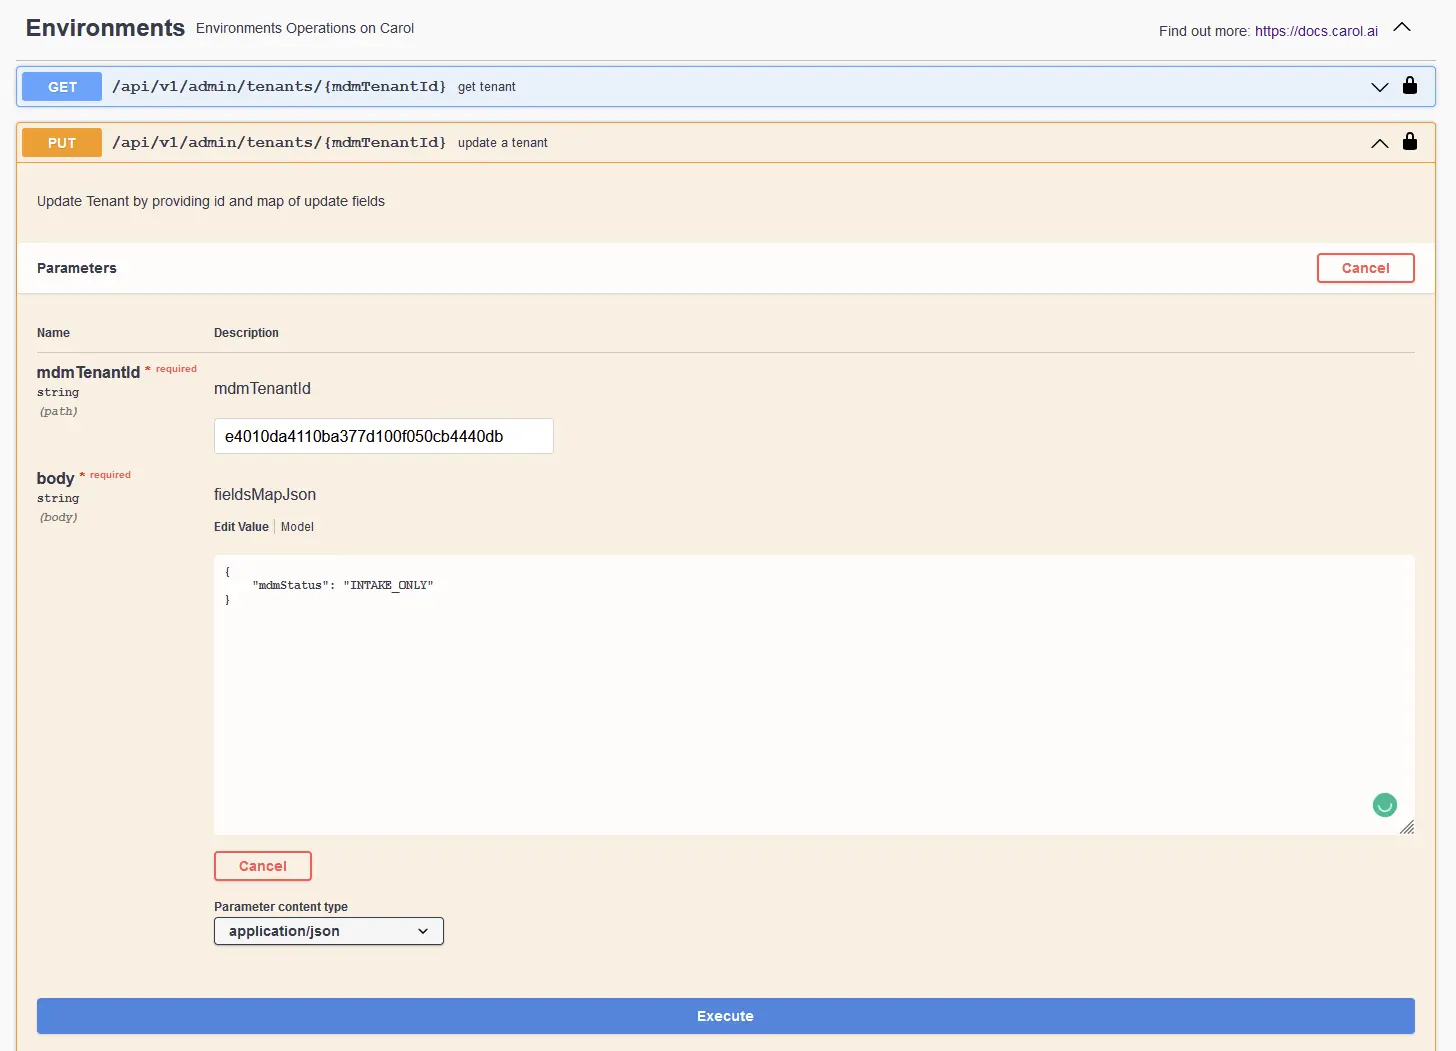Viewport: 1456px width, 1051px height.
Task: Switch to the Model tab
Action: (297, 527)
